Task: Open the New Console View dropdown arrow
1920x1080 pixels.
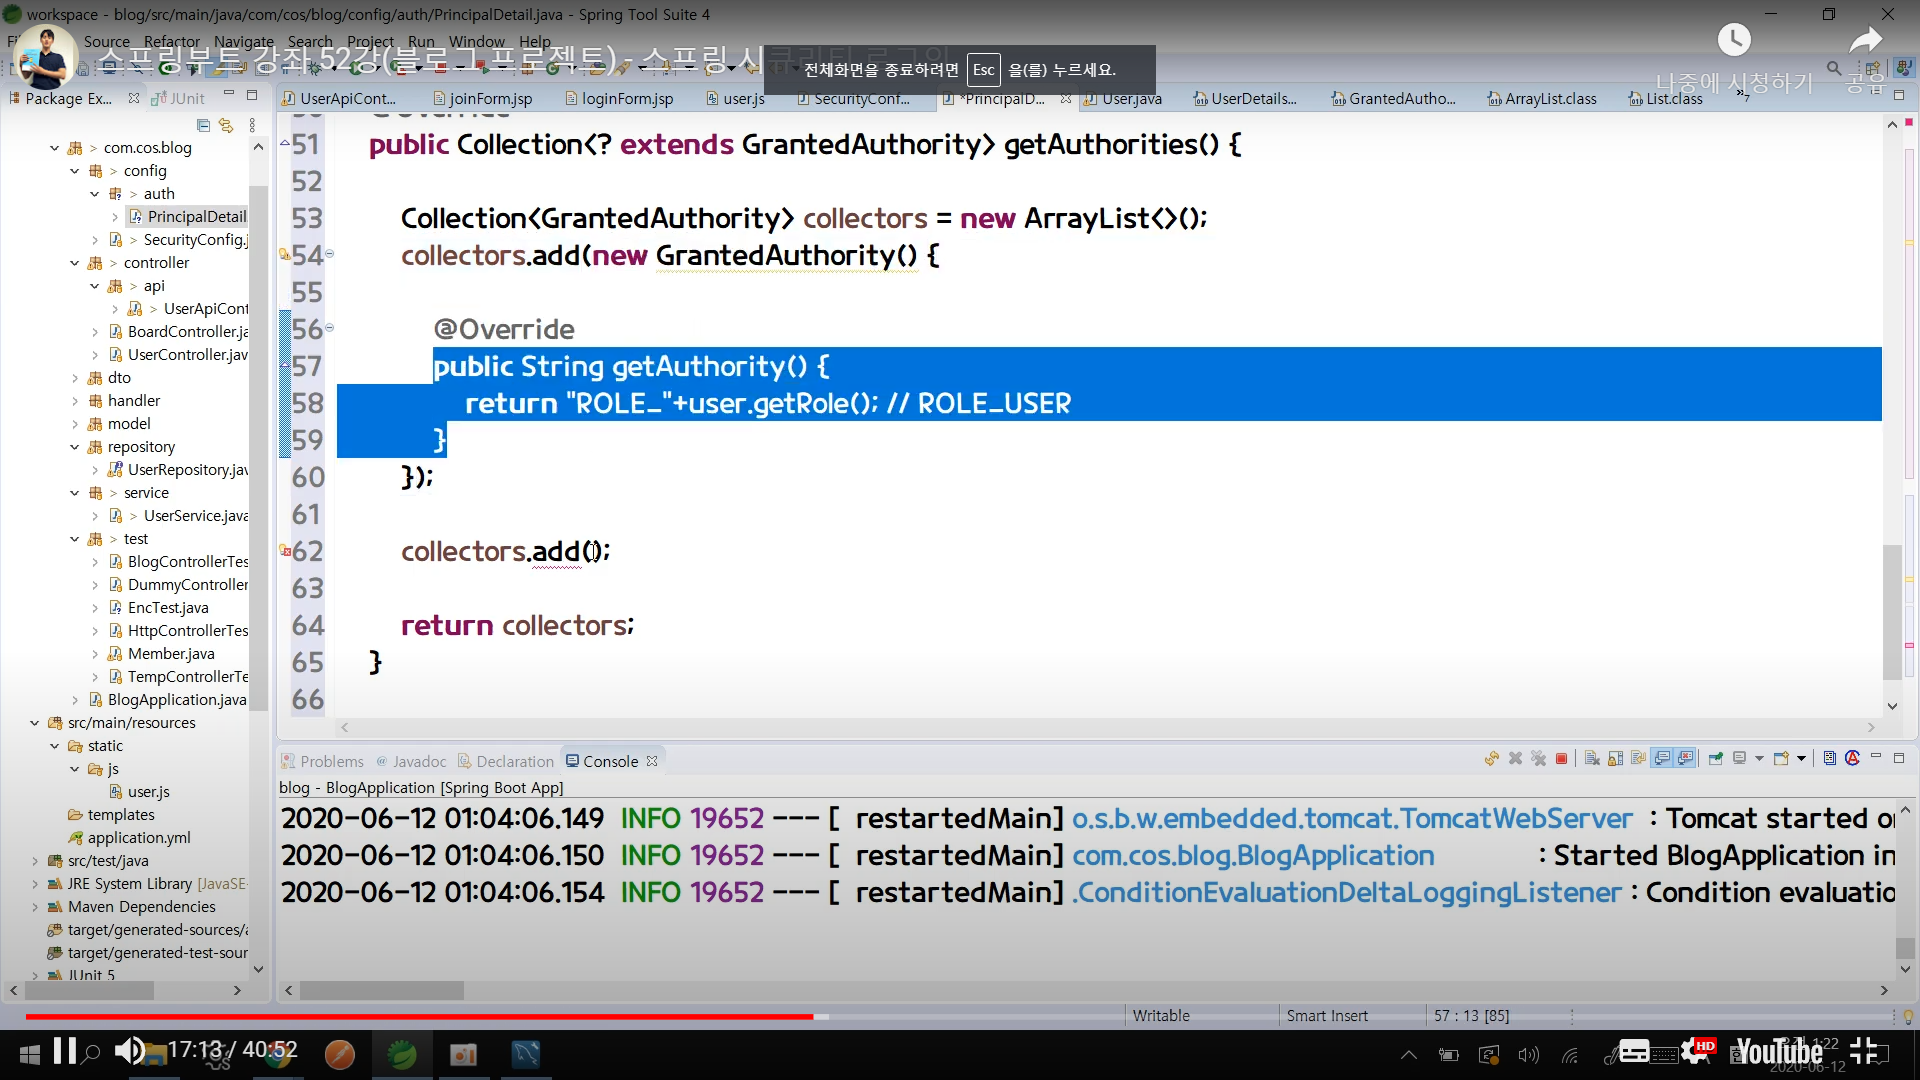Action: tap(1801, 758)
